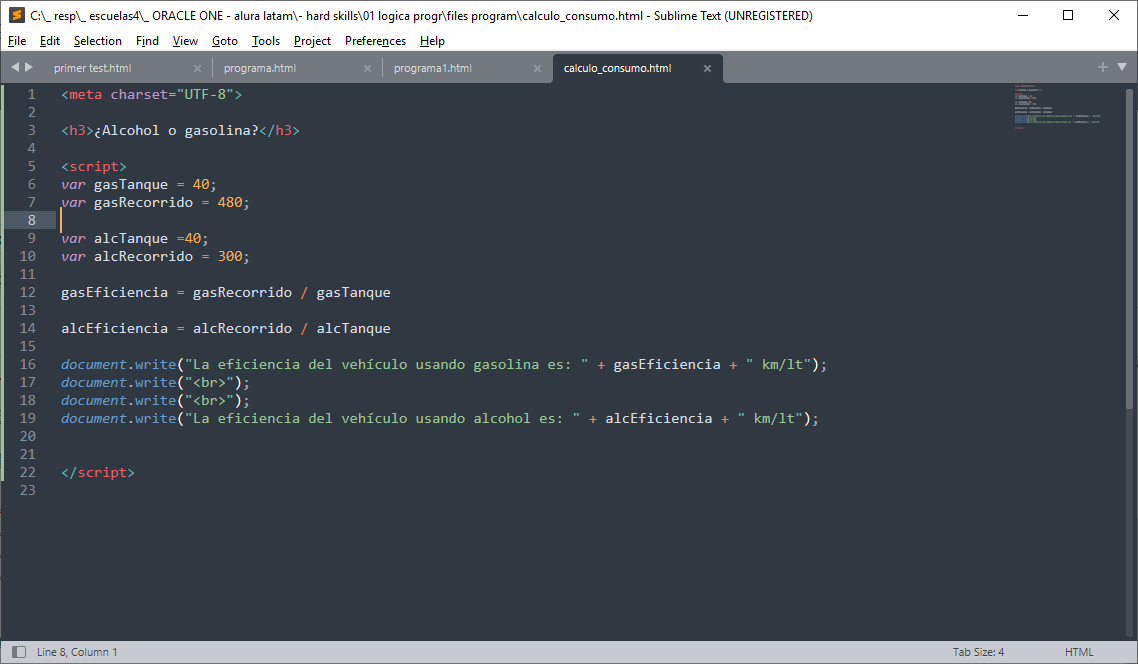
Task: Click the minimap code preview
Action: (1057, 107)
